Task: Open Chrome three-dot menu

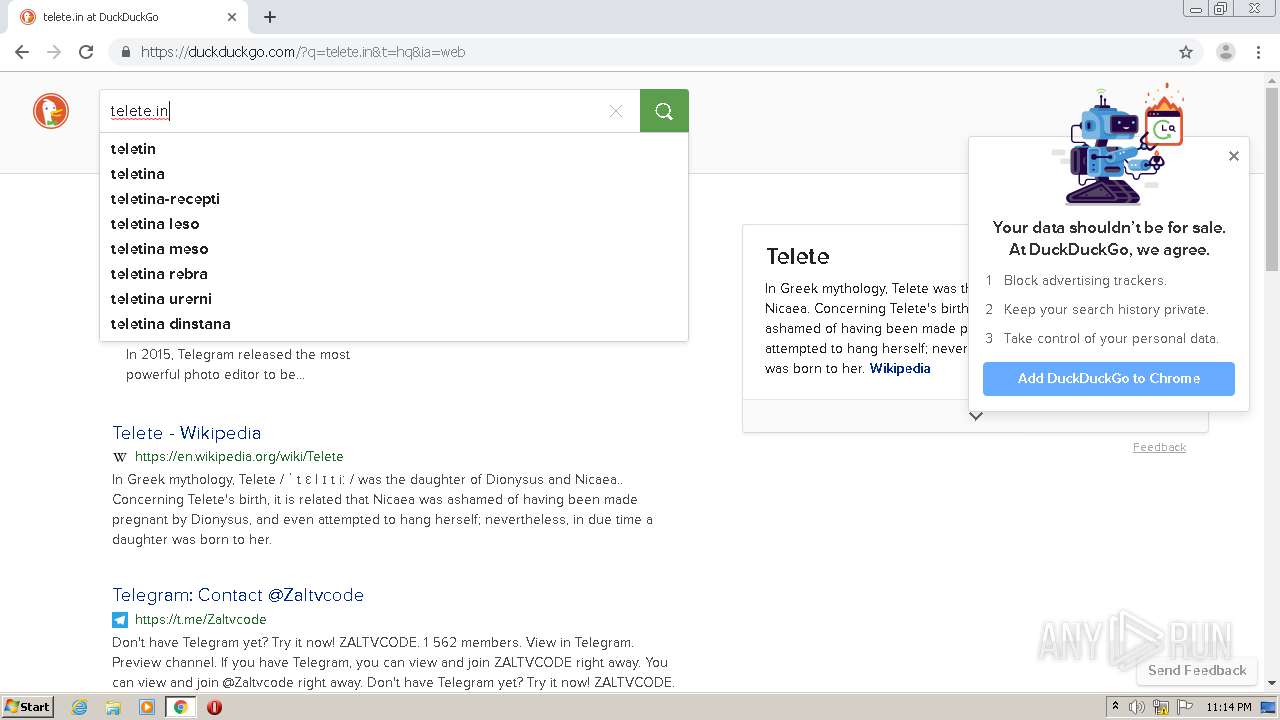Action: pyautogui.click(x=1259, y=52)
